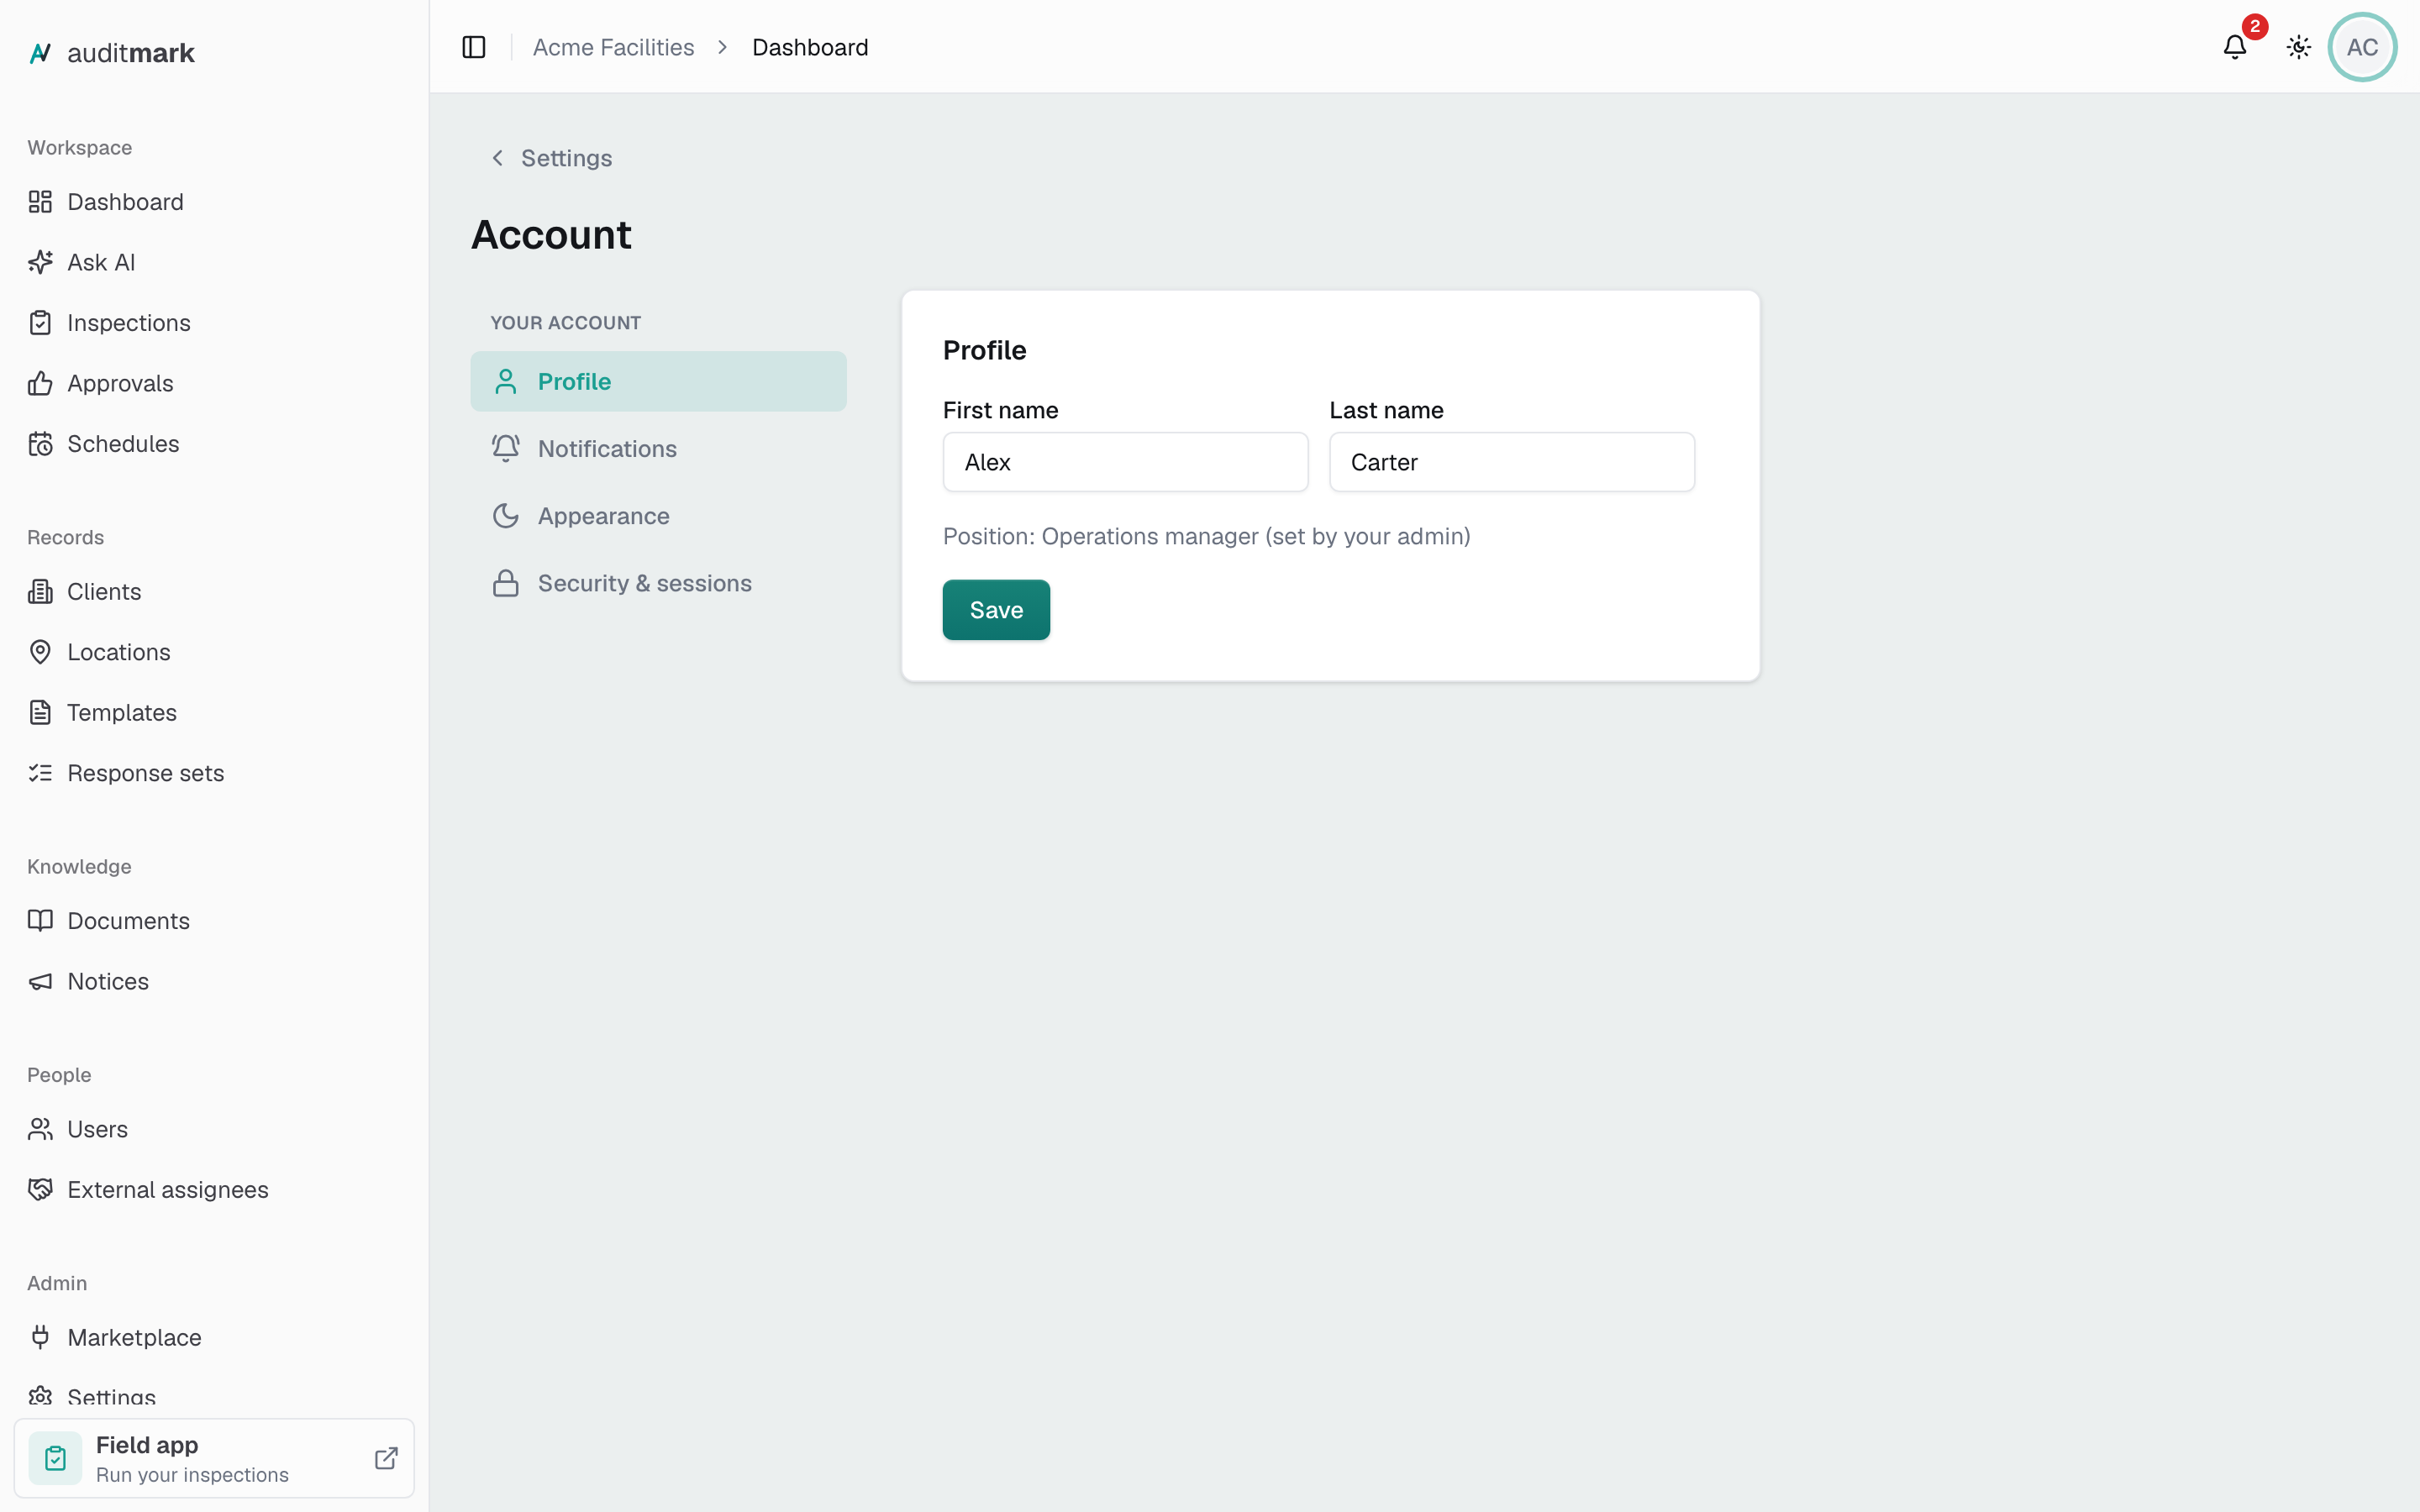Open Inspections in the sidebar
This screenshot has width=2420, height=1512.
(x=214, y=323)
